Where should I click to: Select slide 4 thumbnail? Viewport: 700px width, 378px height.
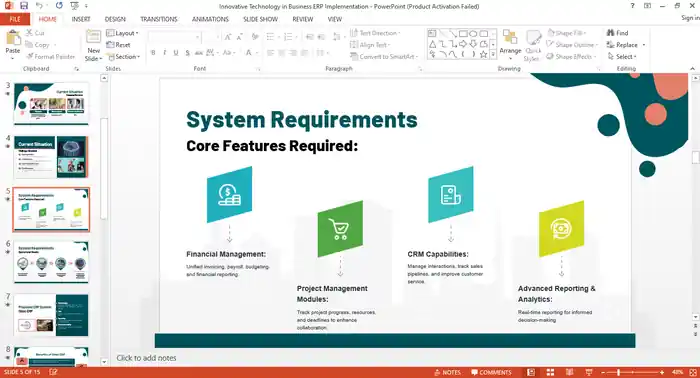pyautogui.click(x=51, y=157)
